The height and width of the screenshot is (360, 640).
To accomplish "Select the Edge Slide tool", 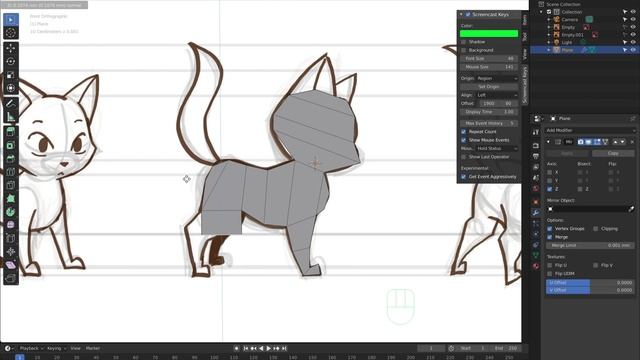I will coord(11,238).
